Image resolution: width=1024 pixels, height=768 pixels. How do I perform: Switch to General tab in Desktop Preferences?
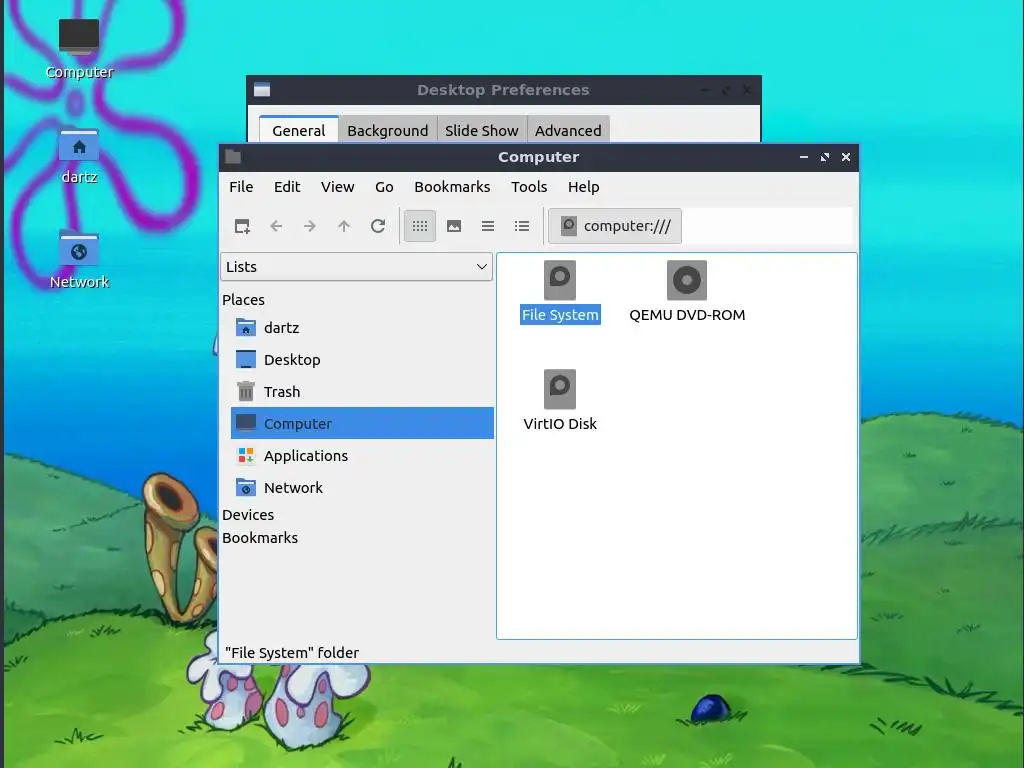[x=298, y=130]
